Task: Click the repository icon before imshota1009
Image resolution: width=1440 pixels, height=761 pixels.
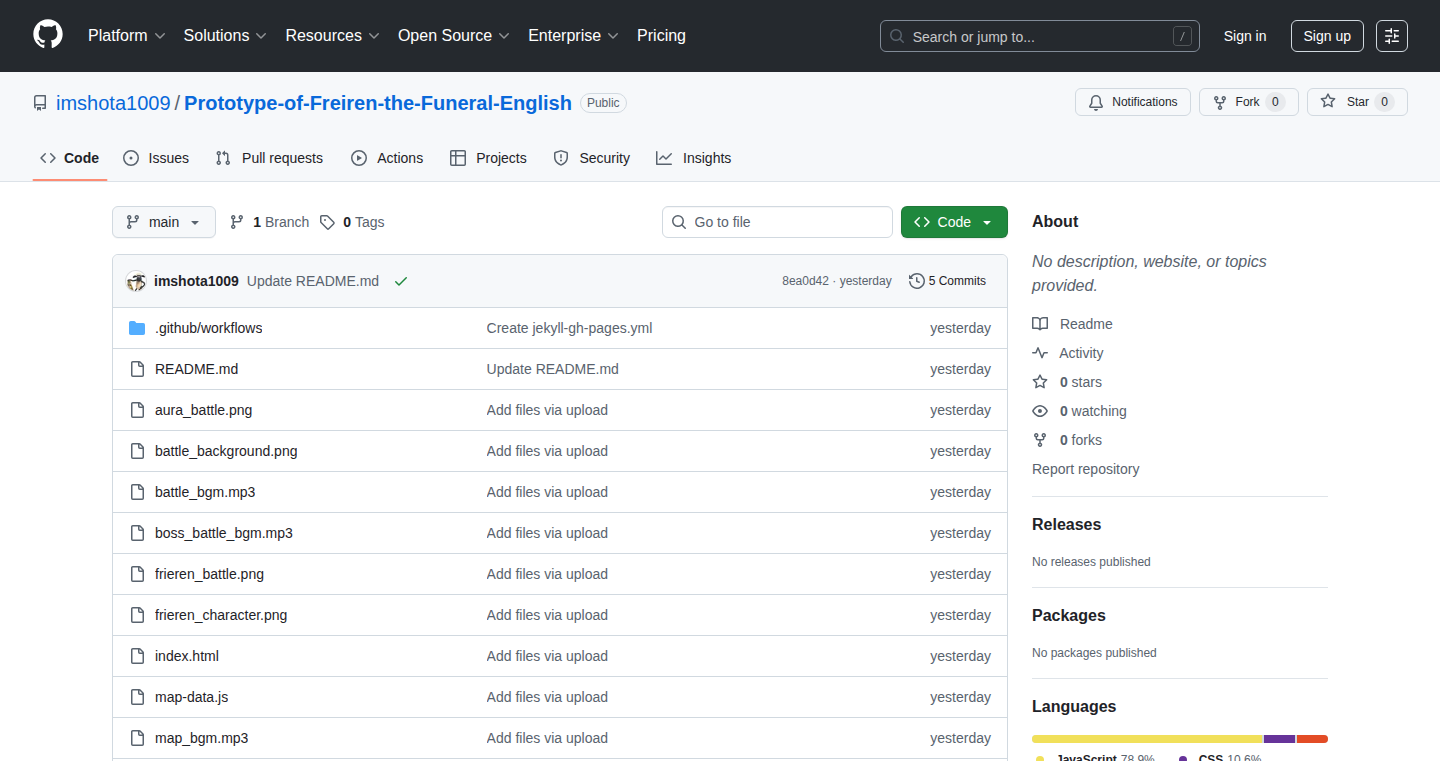Action: [40, 103]
